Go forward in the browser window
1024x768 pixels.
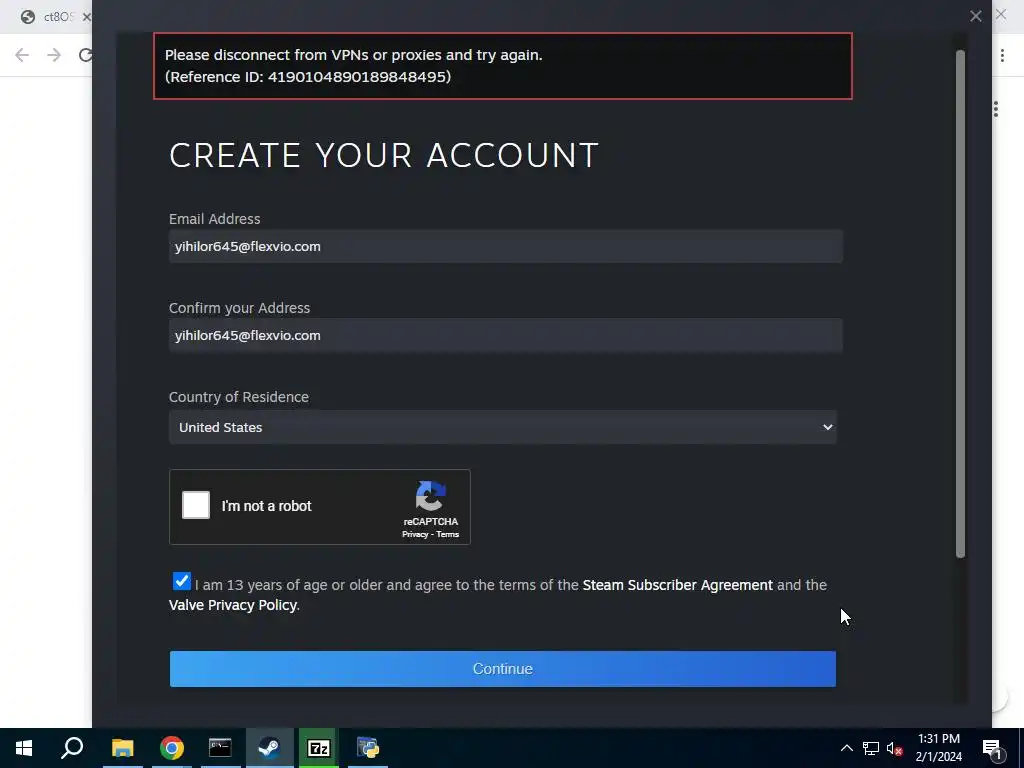(x=54, y=55)
